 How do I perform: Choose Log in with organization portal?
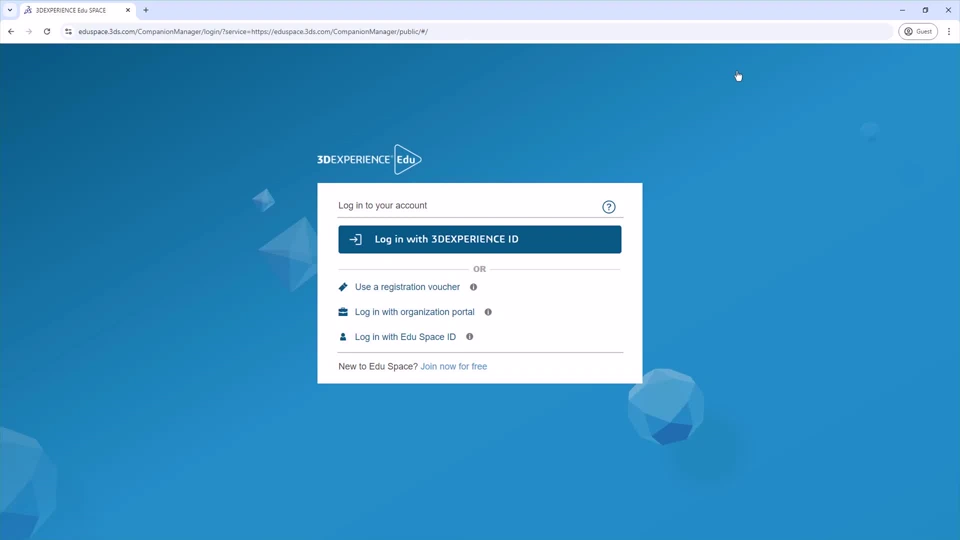[x=414, y=312]
